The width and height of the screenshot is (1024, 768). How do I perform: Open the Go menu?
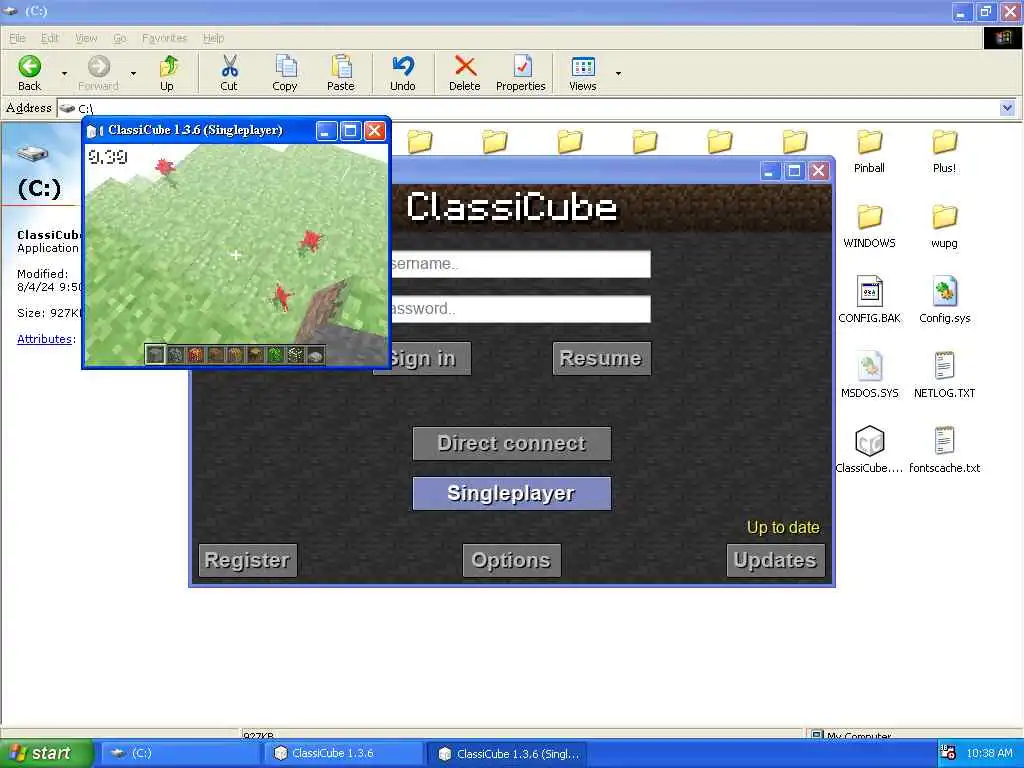pos(120,38)
